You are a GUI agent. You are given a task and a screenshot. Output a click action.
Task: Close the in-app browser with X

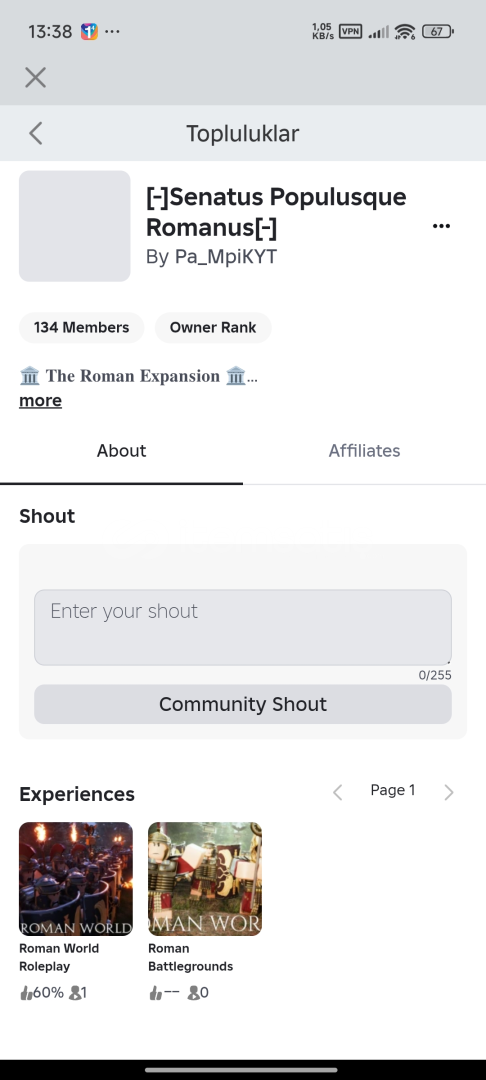(x=35, y=77)
